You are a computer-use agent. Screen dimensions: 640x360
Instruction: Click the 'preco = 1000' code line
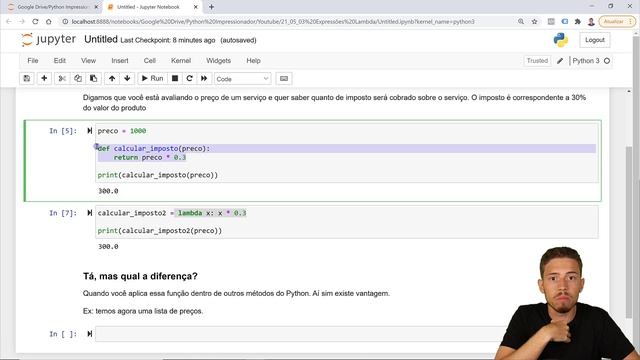(122, 131)
